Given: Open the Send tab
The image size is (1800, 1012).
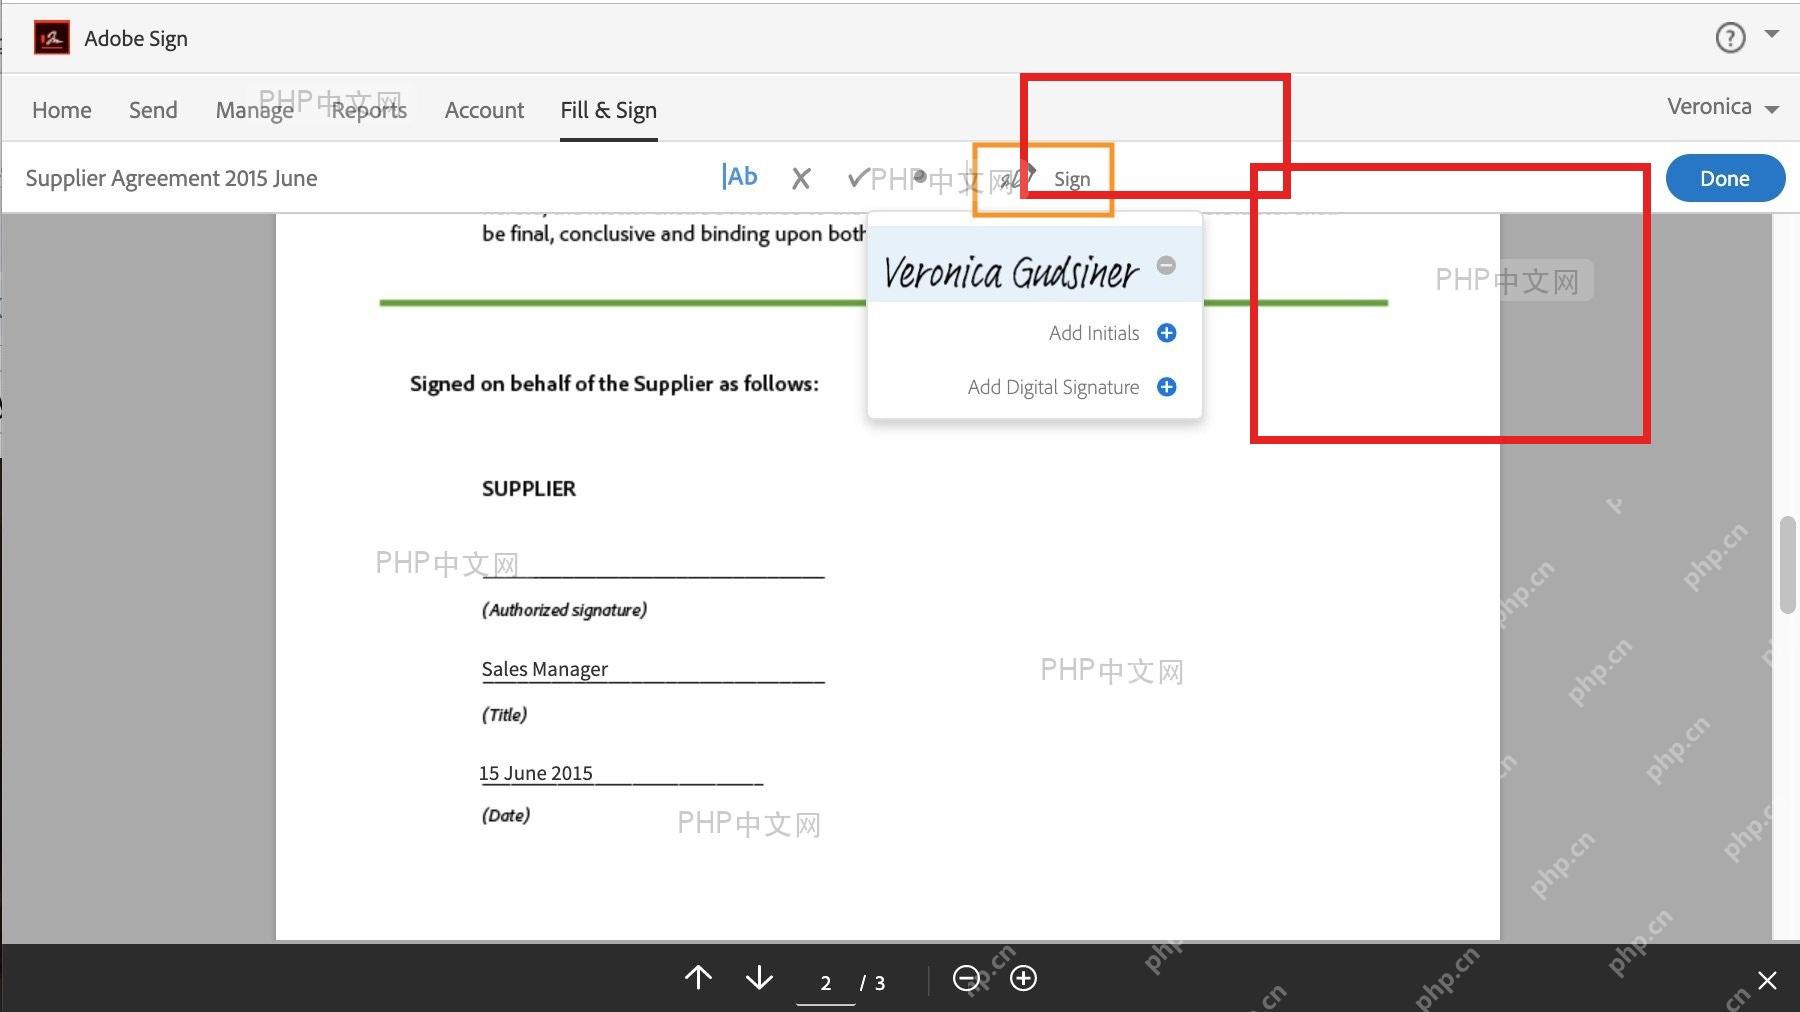Looking at the screenshot, I should pyautogui.click(x=153, y=110).
